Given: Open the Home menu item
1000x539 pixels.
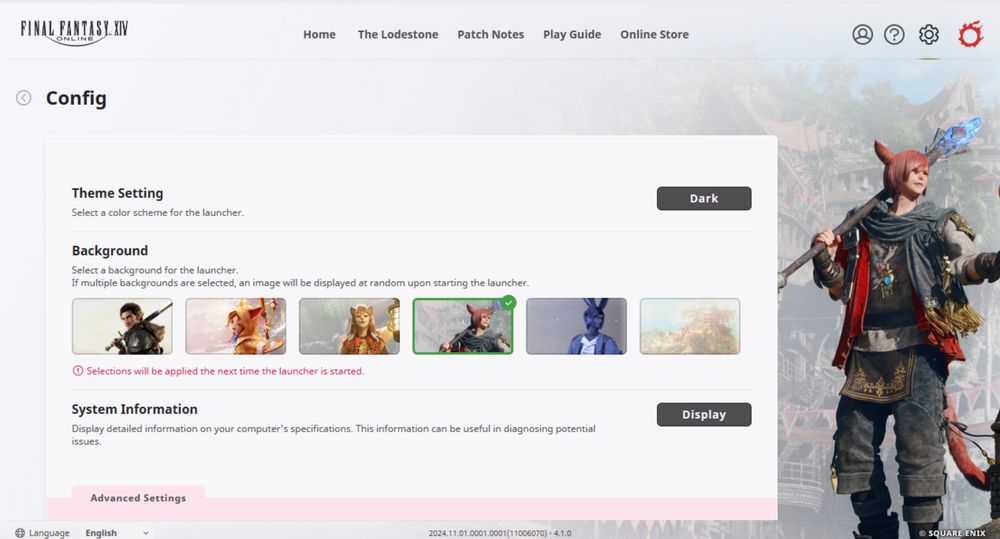Looking at the screenshot, I should [319, 34].
